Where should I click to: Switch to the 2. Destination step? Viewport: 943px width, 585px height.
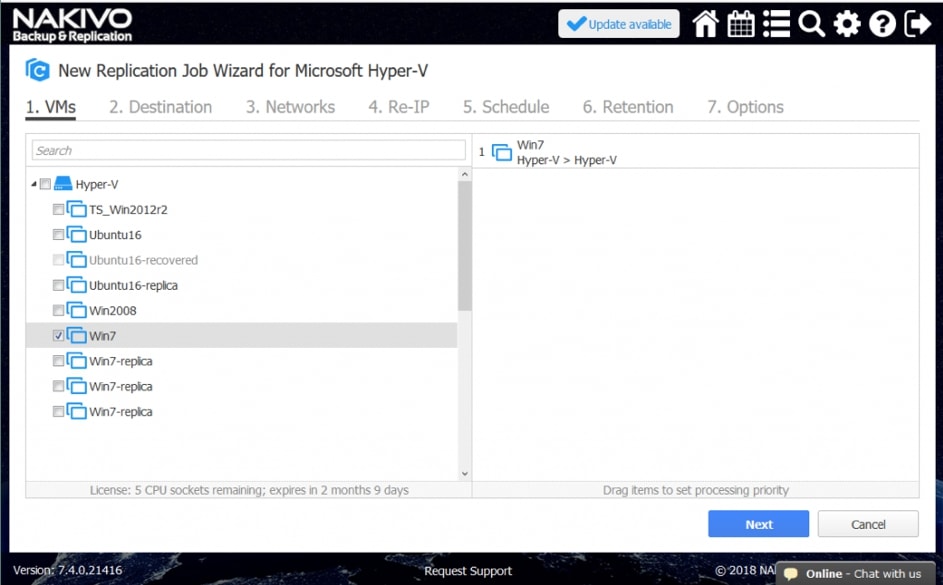click(160, 107)
